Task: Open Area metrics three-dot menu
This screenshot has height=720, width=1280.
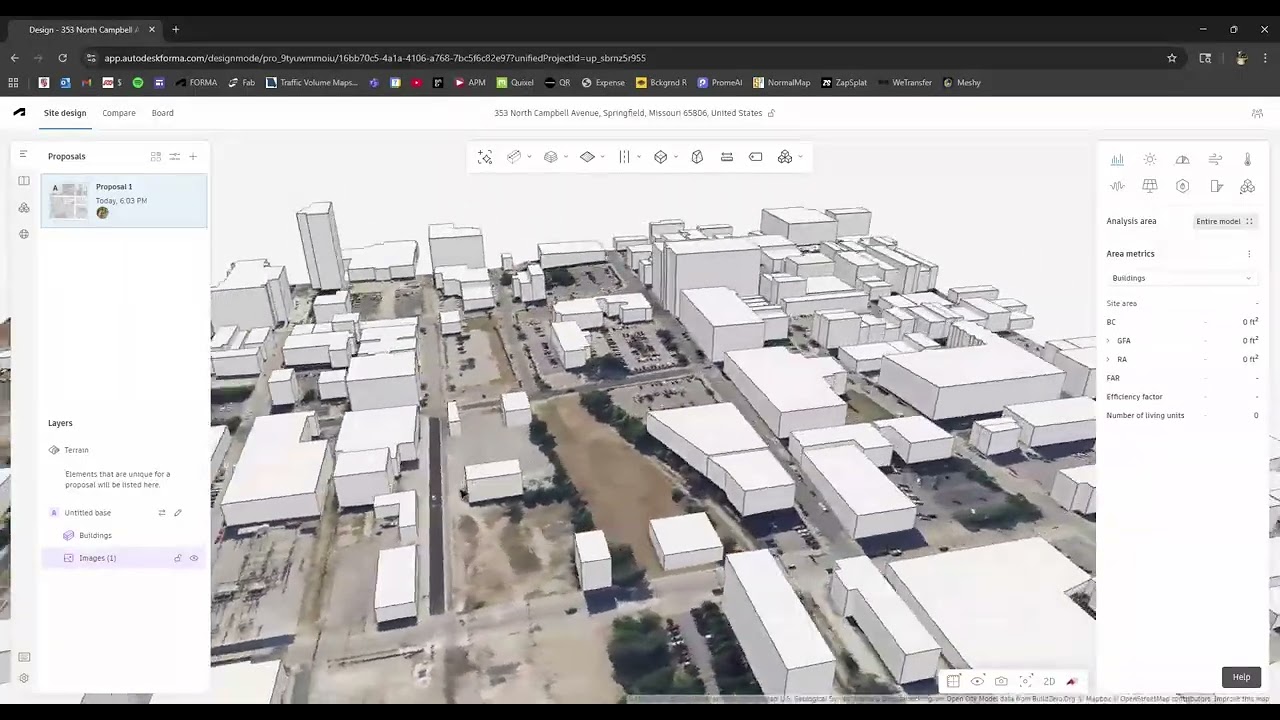Action: click(x=1249, y=254)
